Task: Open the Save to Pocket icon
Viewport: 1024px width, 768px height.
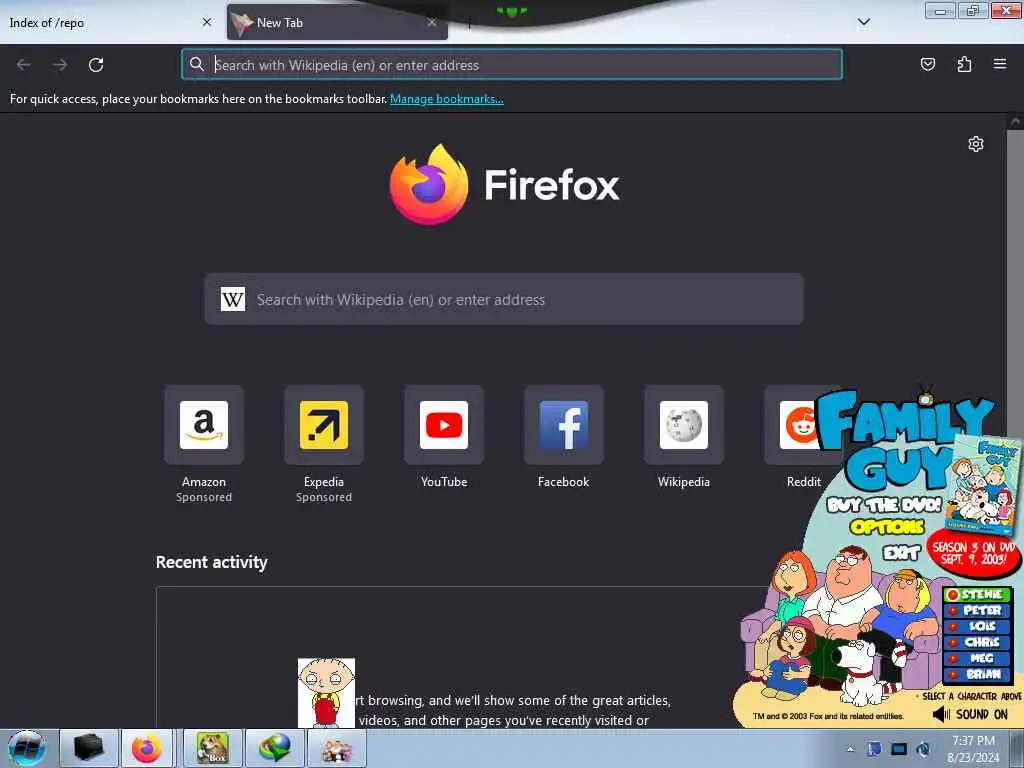Action: click(927, 64)
